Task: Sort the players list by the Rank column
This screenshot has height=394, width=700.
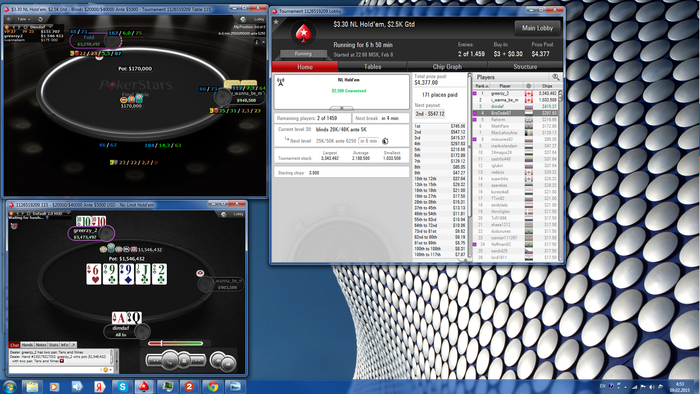Action: click(x=482, y=86)
